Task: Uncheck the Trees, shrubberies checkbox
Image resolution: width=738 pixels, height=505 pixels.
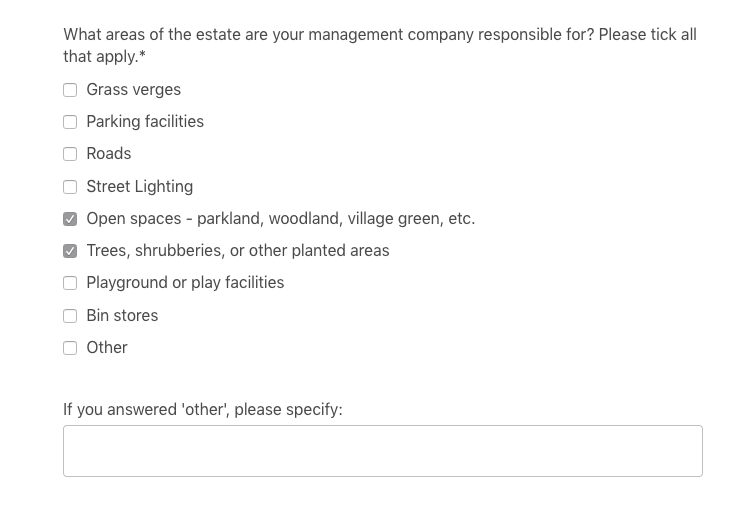Action: click(70, 251)
